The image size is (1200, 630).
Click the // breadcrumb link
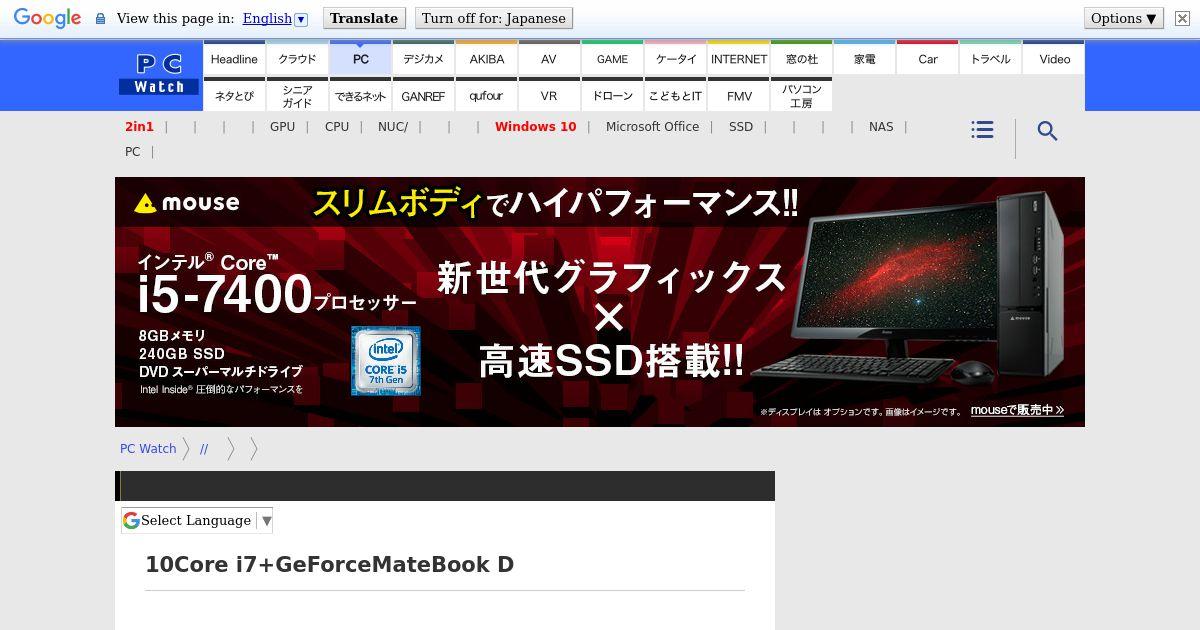click(x=204, y=448)
